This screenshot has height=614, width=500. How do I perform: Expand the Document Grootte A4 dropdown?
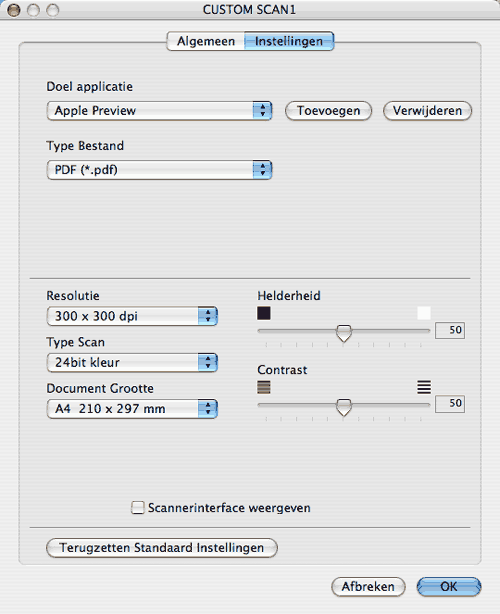pos(132,408)
